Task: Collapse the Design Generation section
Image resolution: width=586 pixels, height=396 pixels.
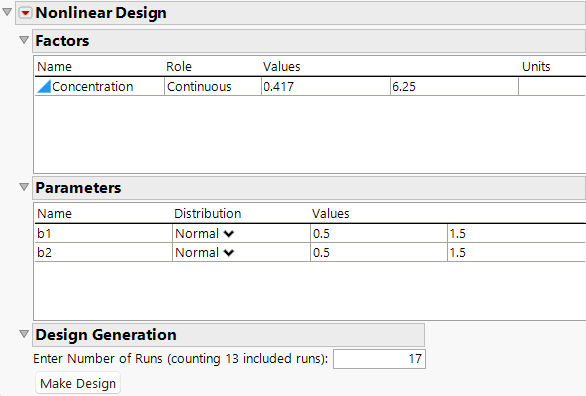Action: 24,334
